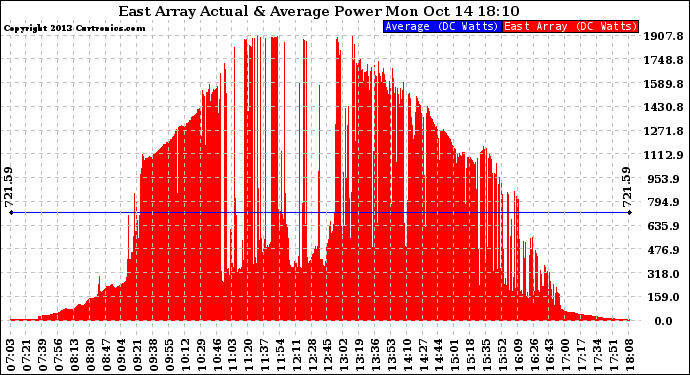This screenshot has width=690, height=375.
Task: Click the x-axis time label '11:37'
Action: (x=264, y=355)
